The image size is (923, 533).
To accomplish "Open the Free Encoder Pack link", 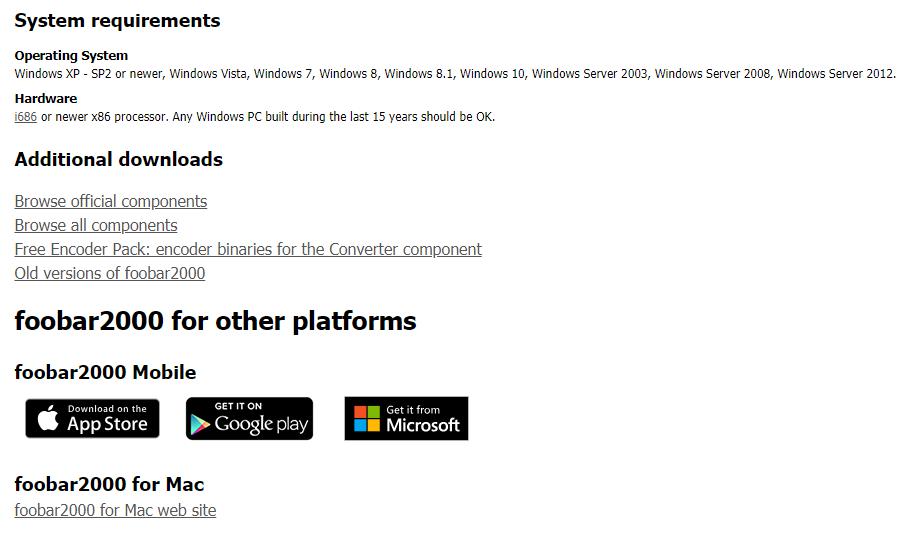I will click(248, 250).
